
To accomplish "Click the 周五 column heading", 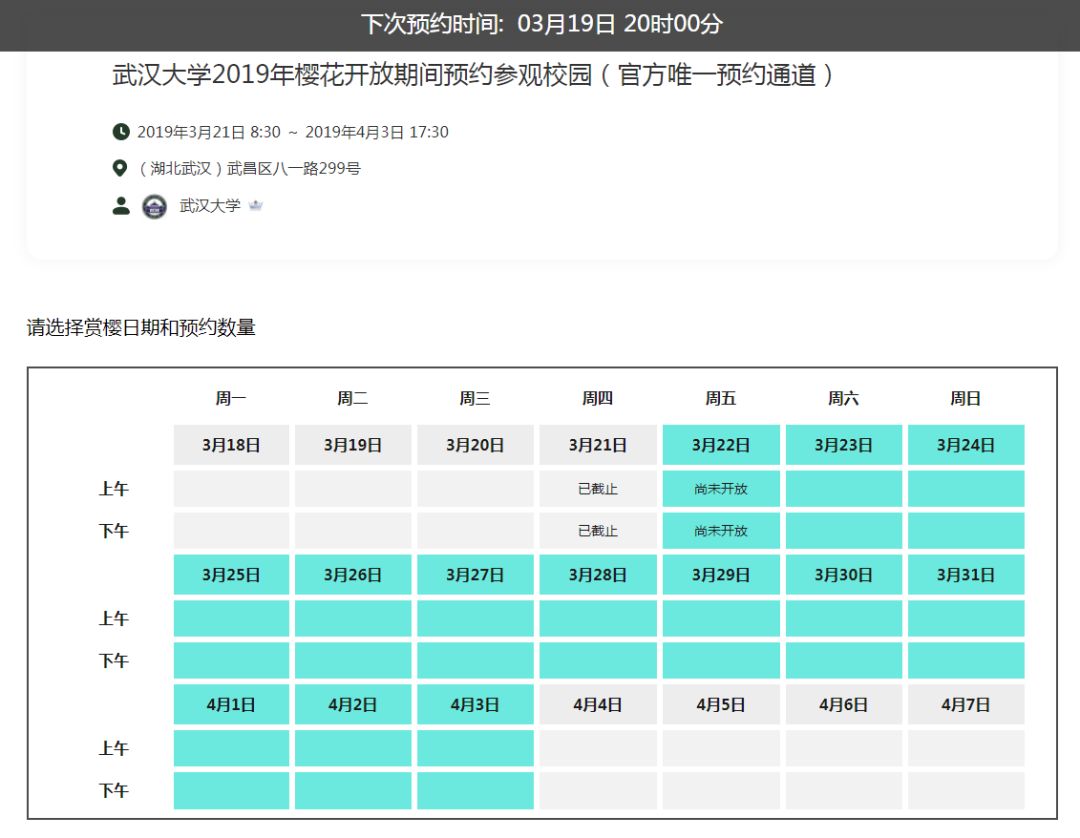I will point(721,398).
